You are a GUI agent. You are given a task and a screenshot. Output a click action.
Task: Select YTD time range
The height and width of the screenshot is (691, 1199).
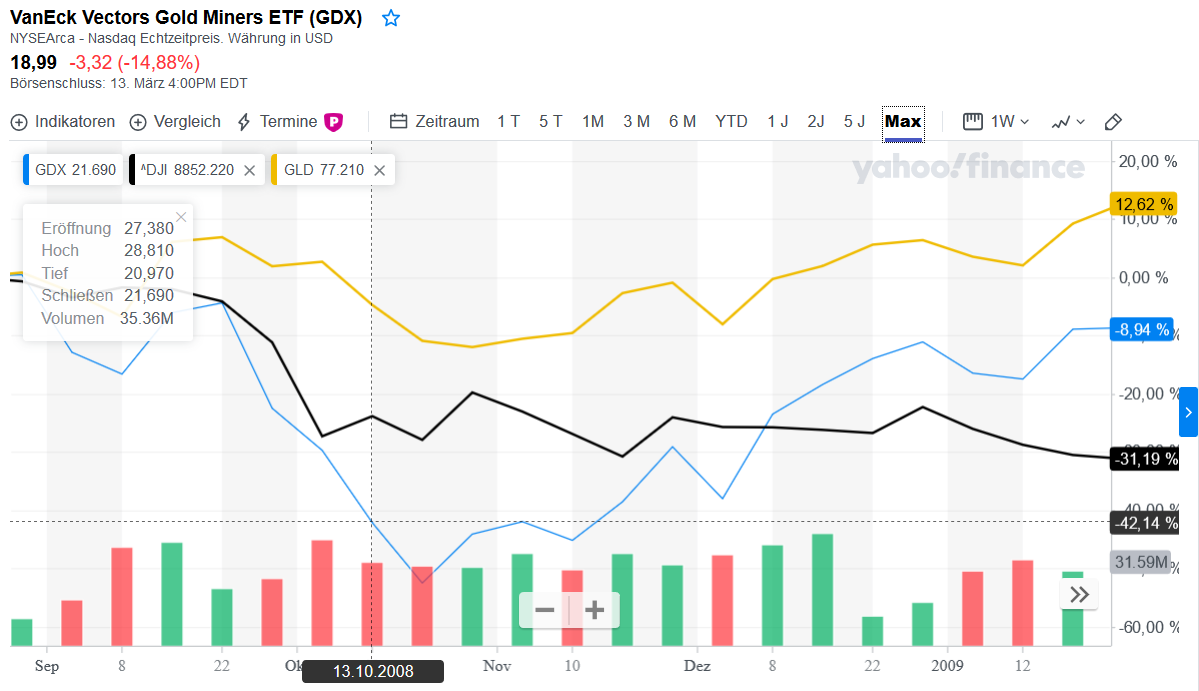click(x=731, y=122)
